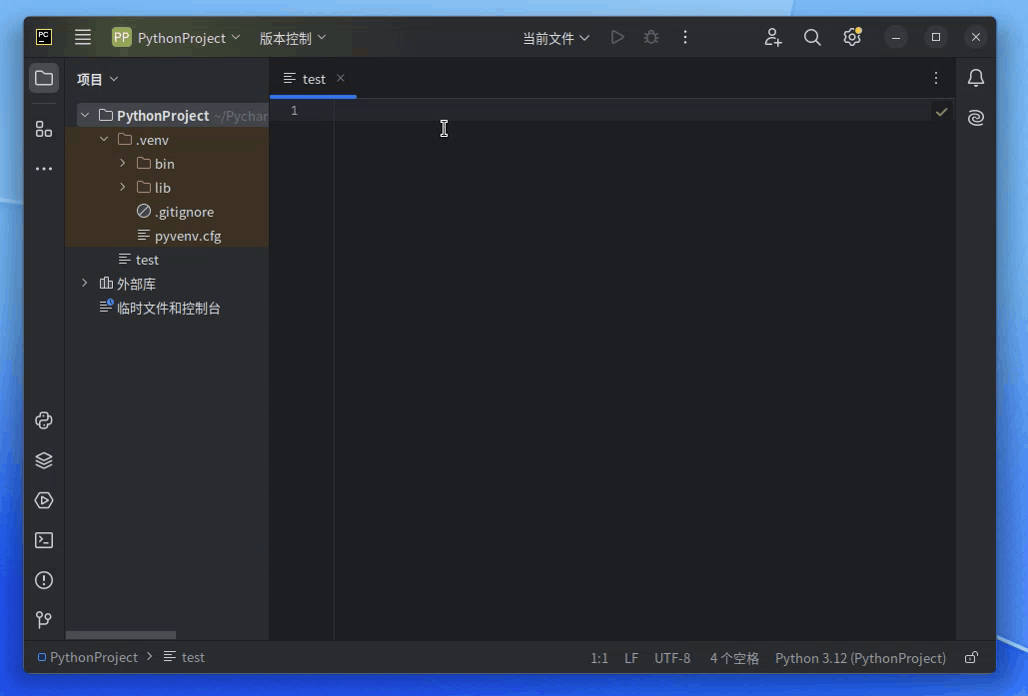
Task: Run the current file
Action: pos(617,37)
